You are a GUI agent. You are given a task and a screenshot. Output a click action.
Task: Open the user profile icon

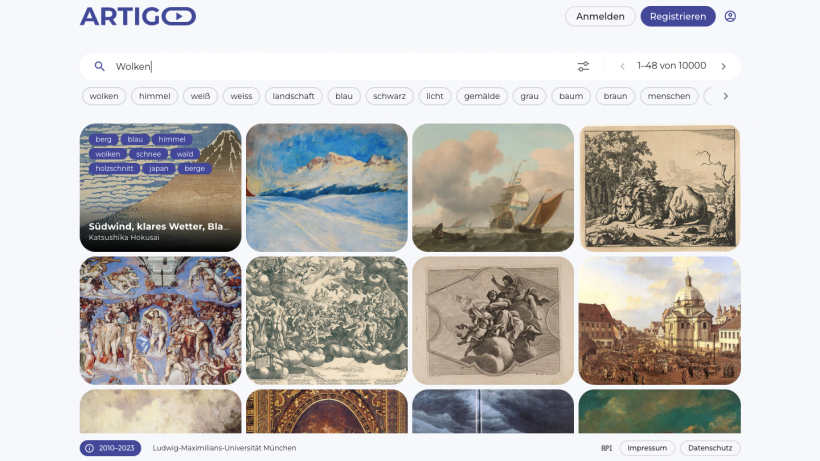click(x=730, y=16)
